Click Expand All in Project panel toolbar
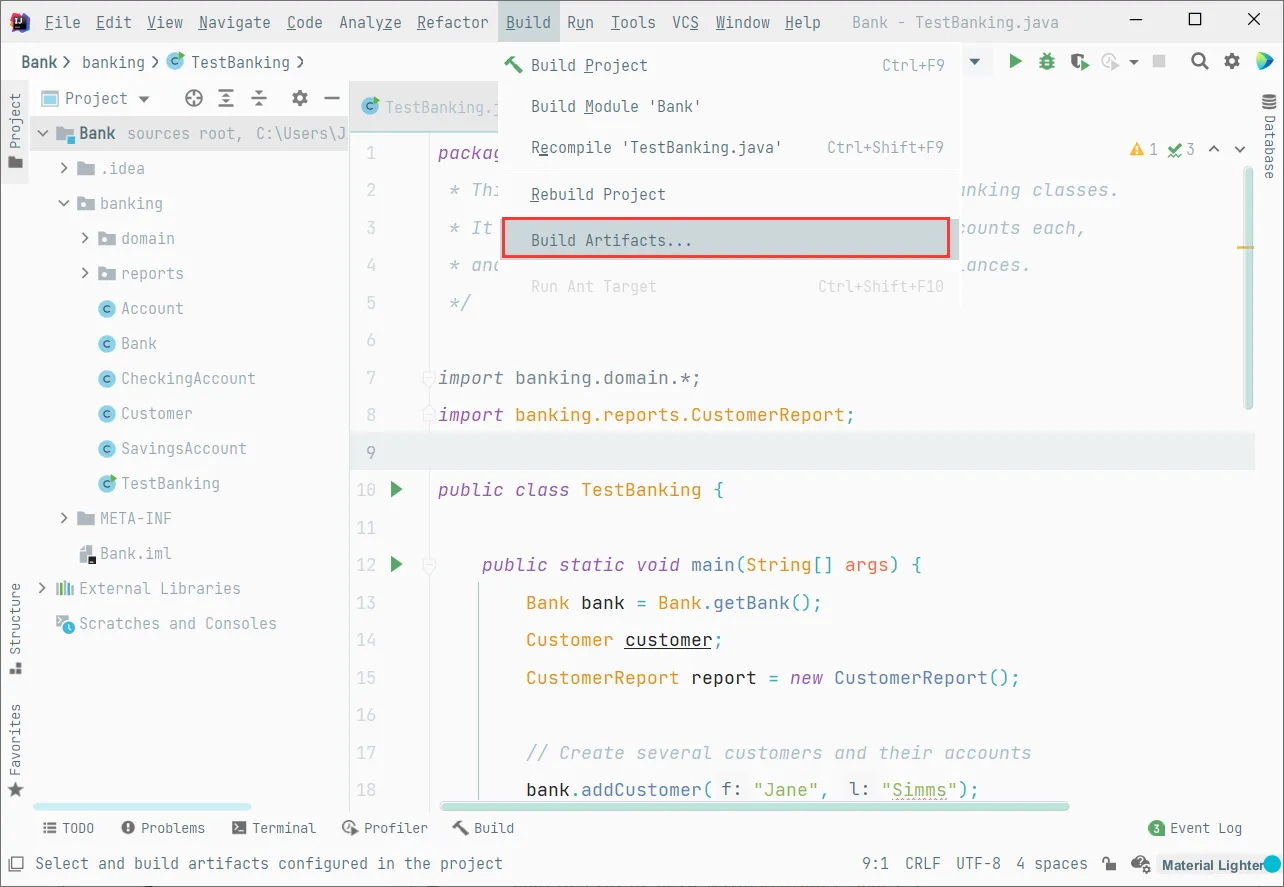The height and width of the screenshot is (887, 1284). (227, 98)
